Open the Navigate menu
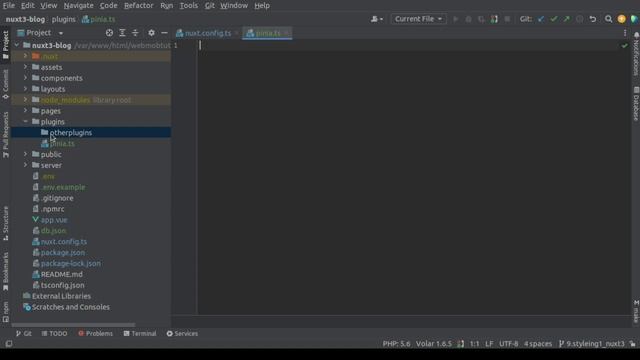Screen dimensions: 640x360 click(78, 6)
